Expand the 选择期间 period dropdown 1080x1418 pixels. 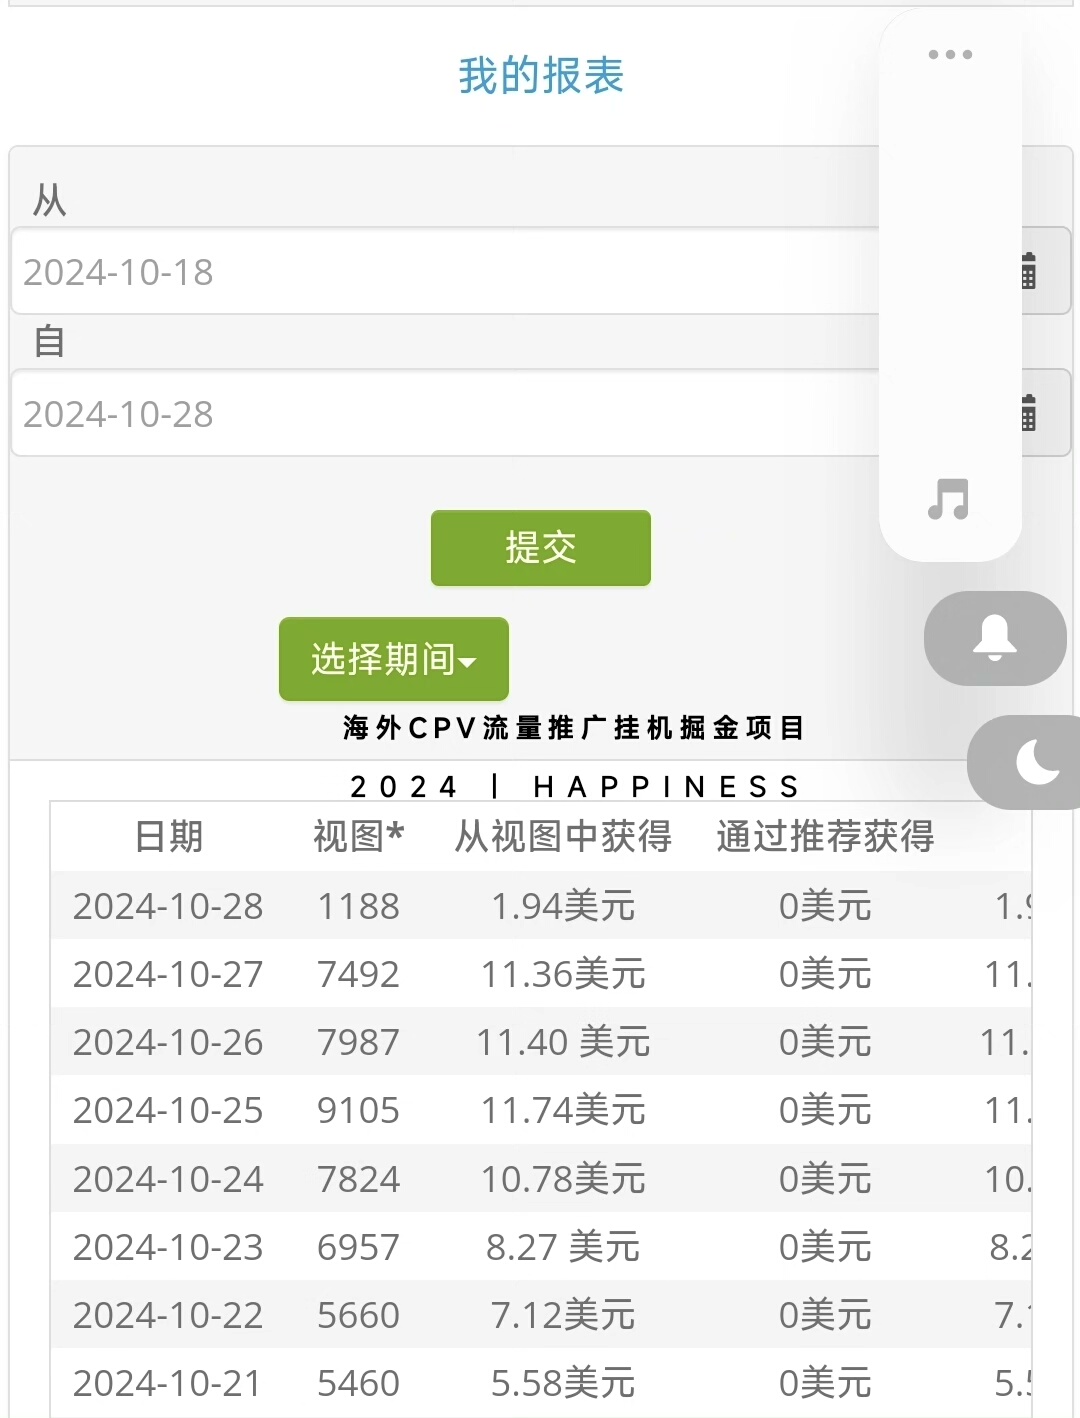click(394, 659)
